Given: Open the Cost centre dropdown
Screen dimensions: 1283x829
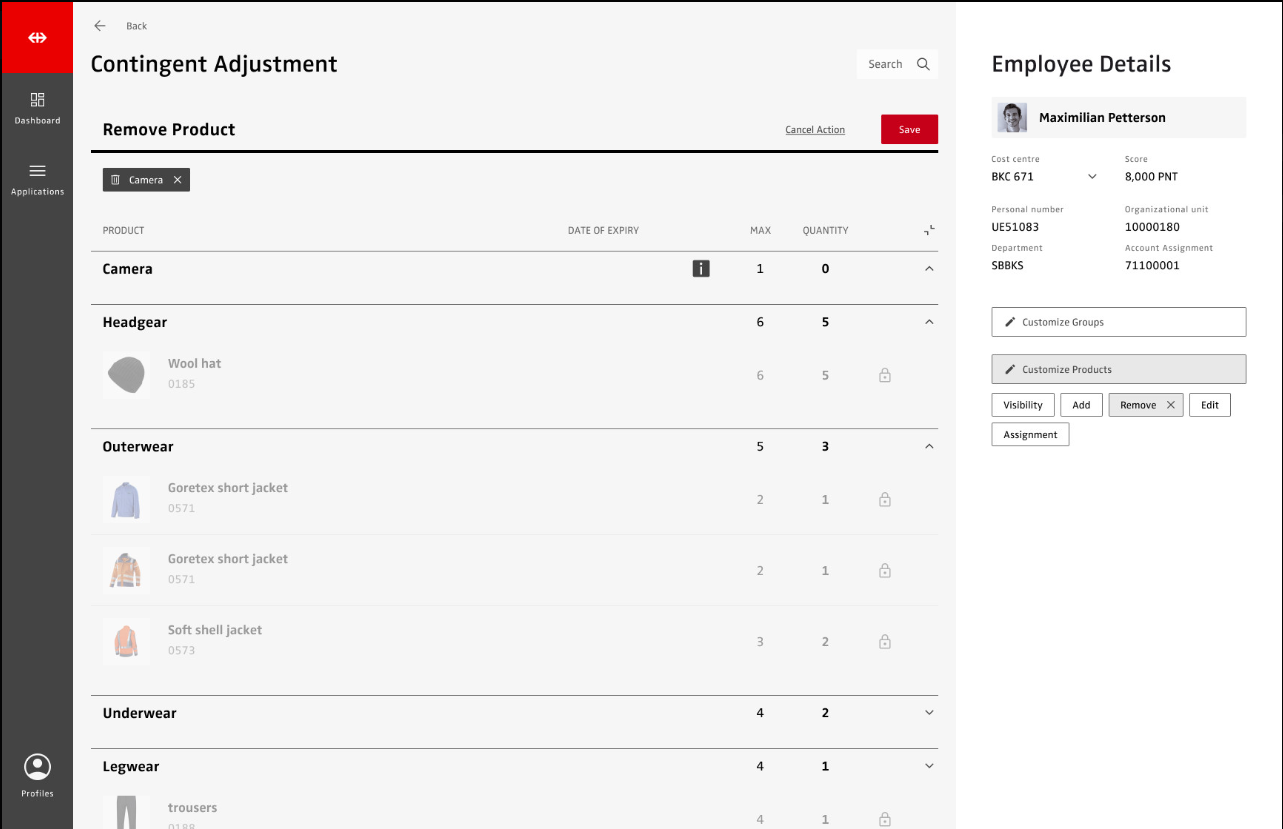Looking at the screenshot, I should pyautogui.click(x=1092, y=177).
